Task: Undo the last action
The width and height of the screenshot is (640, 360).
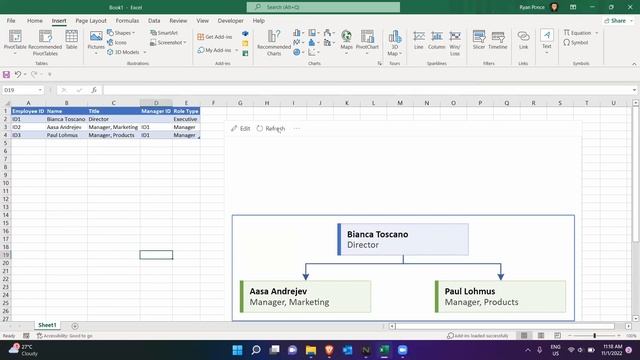Action: tap(18, 74)
